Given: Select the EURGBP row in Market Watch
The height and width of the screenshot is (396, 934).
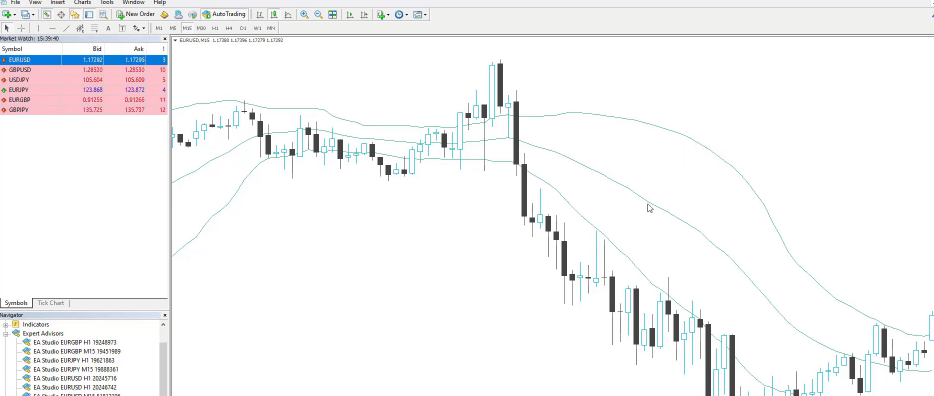Looking at the screenshot, I should coord(84,100).
